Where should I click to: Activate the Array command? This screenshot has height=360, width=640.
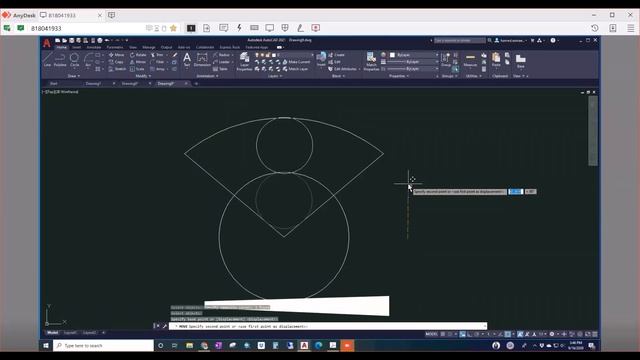point(157,69)
